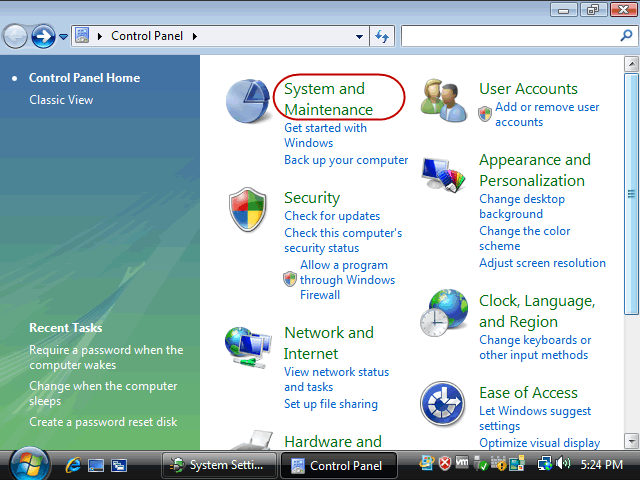Click the Forward navigation arrow button

click(43, 37)
